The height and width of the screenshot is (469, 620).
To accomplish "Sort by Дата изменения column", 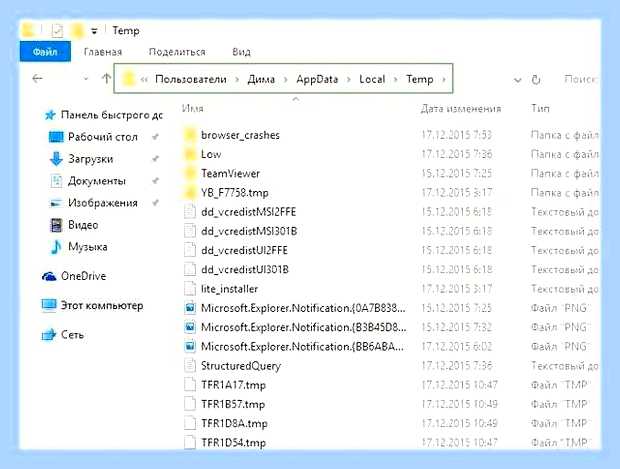I will [x=461, y=109].
